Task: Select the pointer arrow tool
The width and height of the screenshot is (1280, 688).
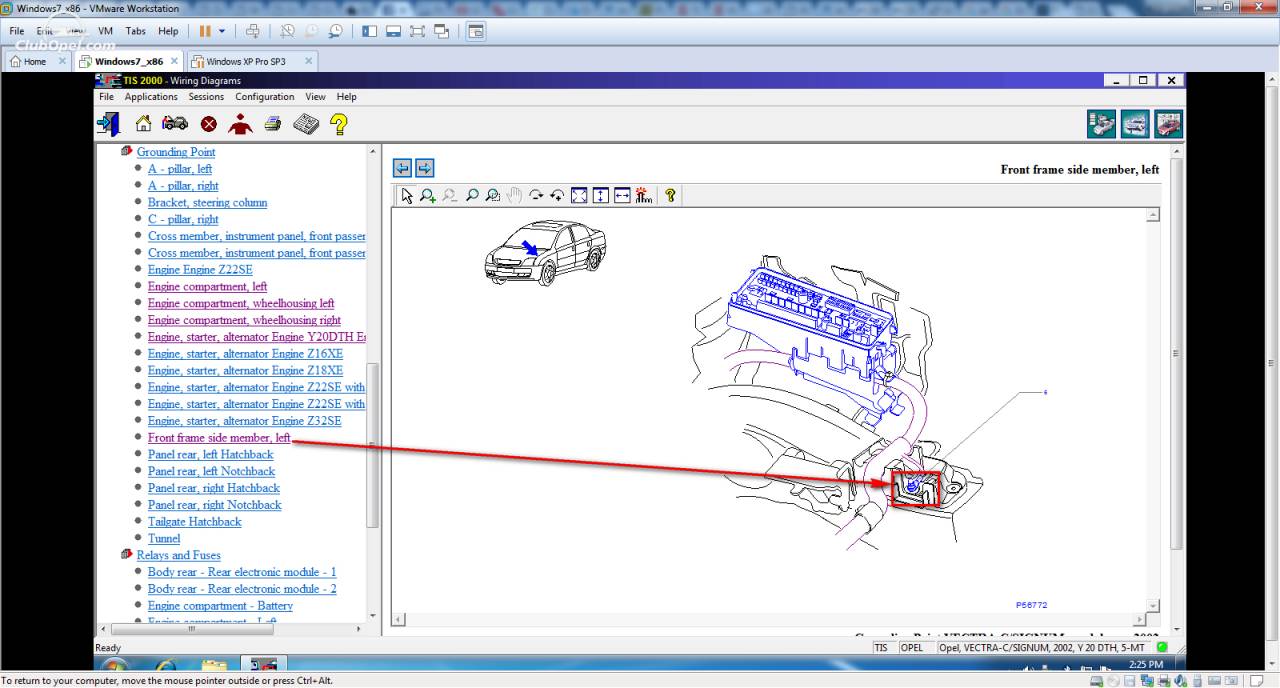Action: tap(406, 196)
